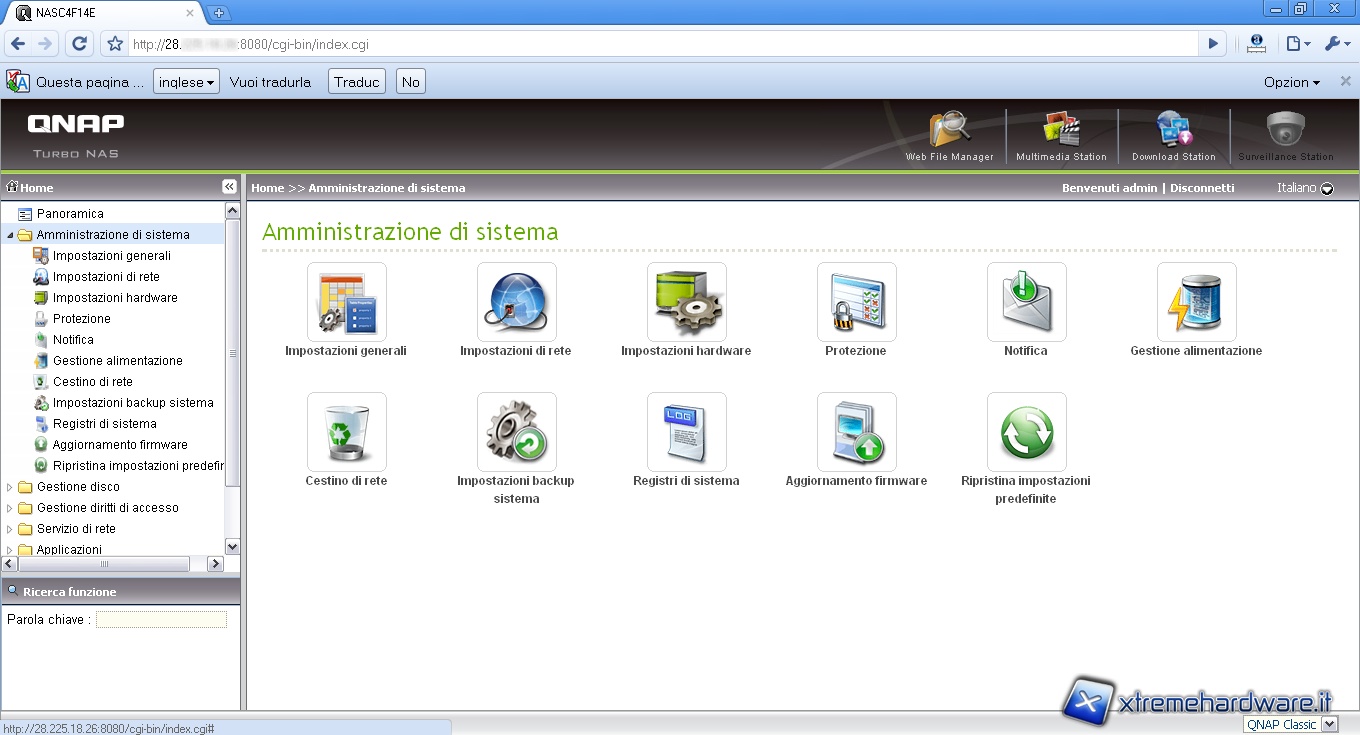Viewport: 1360px width, 735px height.
Task: Expand the Gestione disco tree folder
Action: (11, 487)
